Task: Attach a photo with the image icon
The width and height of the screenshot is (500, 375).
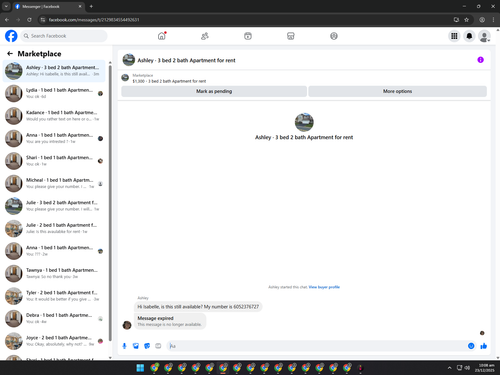Action: tap(136, 346)
